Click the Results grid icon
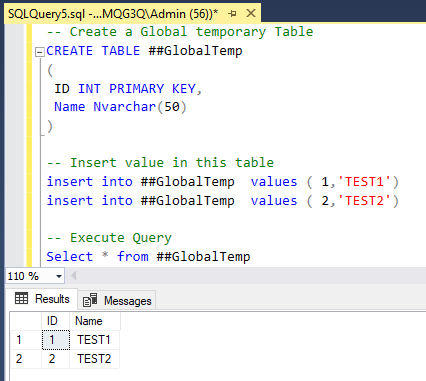The height and width of the screenshot is (381, 426). (x=21, y=298)
